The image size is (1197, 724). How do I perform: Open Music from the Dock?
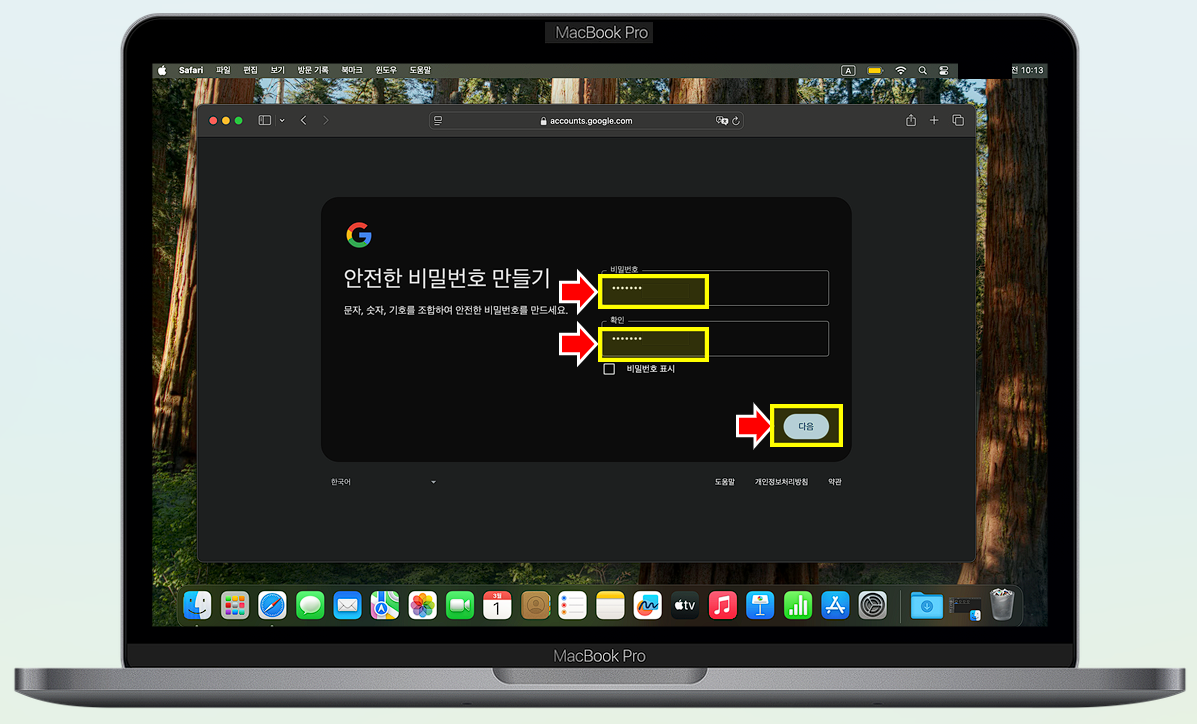pyautogui.click(x=722, y=606)
